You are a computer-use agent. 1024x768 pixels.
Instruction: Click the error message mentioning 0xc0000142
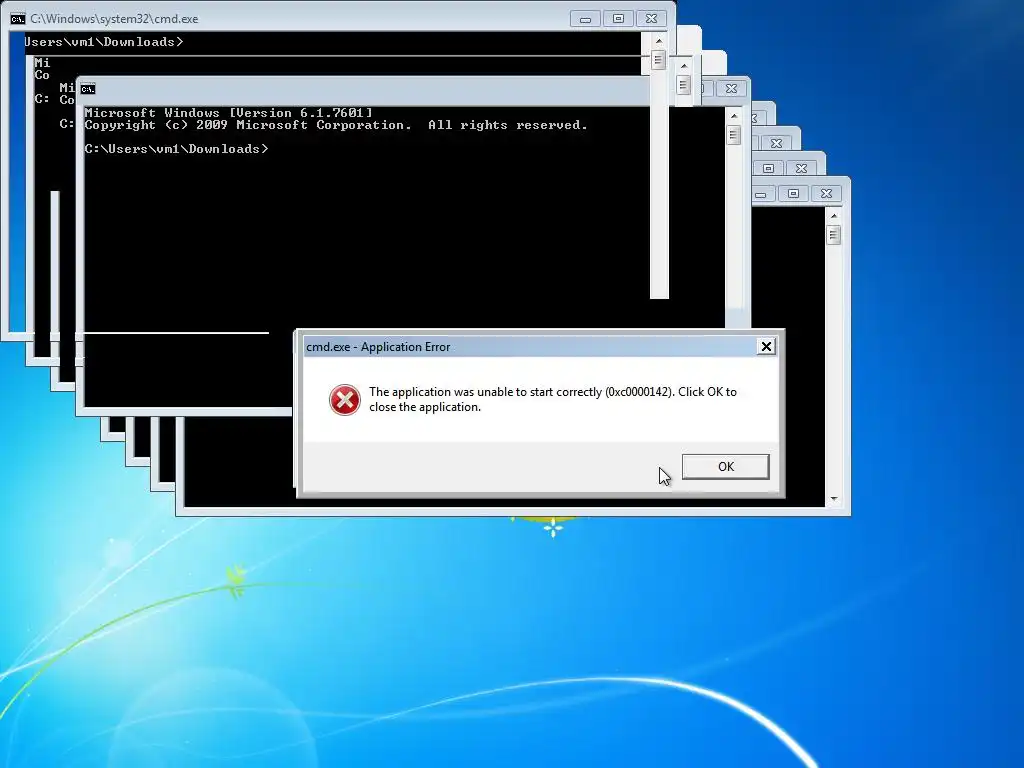tap(552, 399)
